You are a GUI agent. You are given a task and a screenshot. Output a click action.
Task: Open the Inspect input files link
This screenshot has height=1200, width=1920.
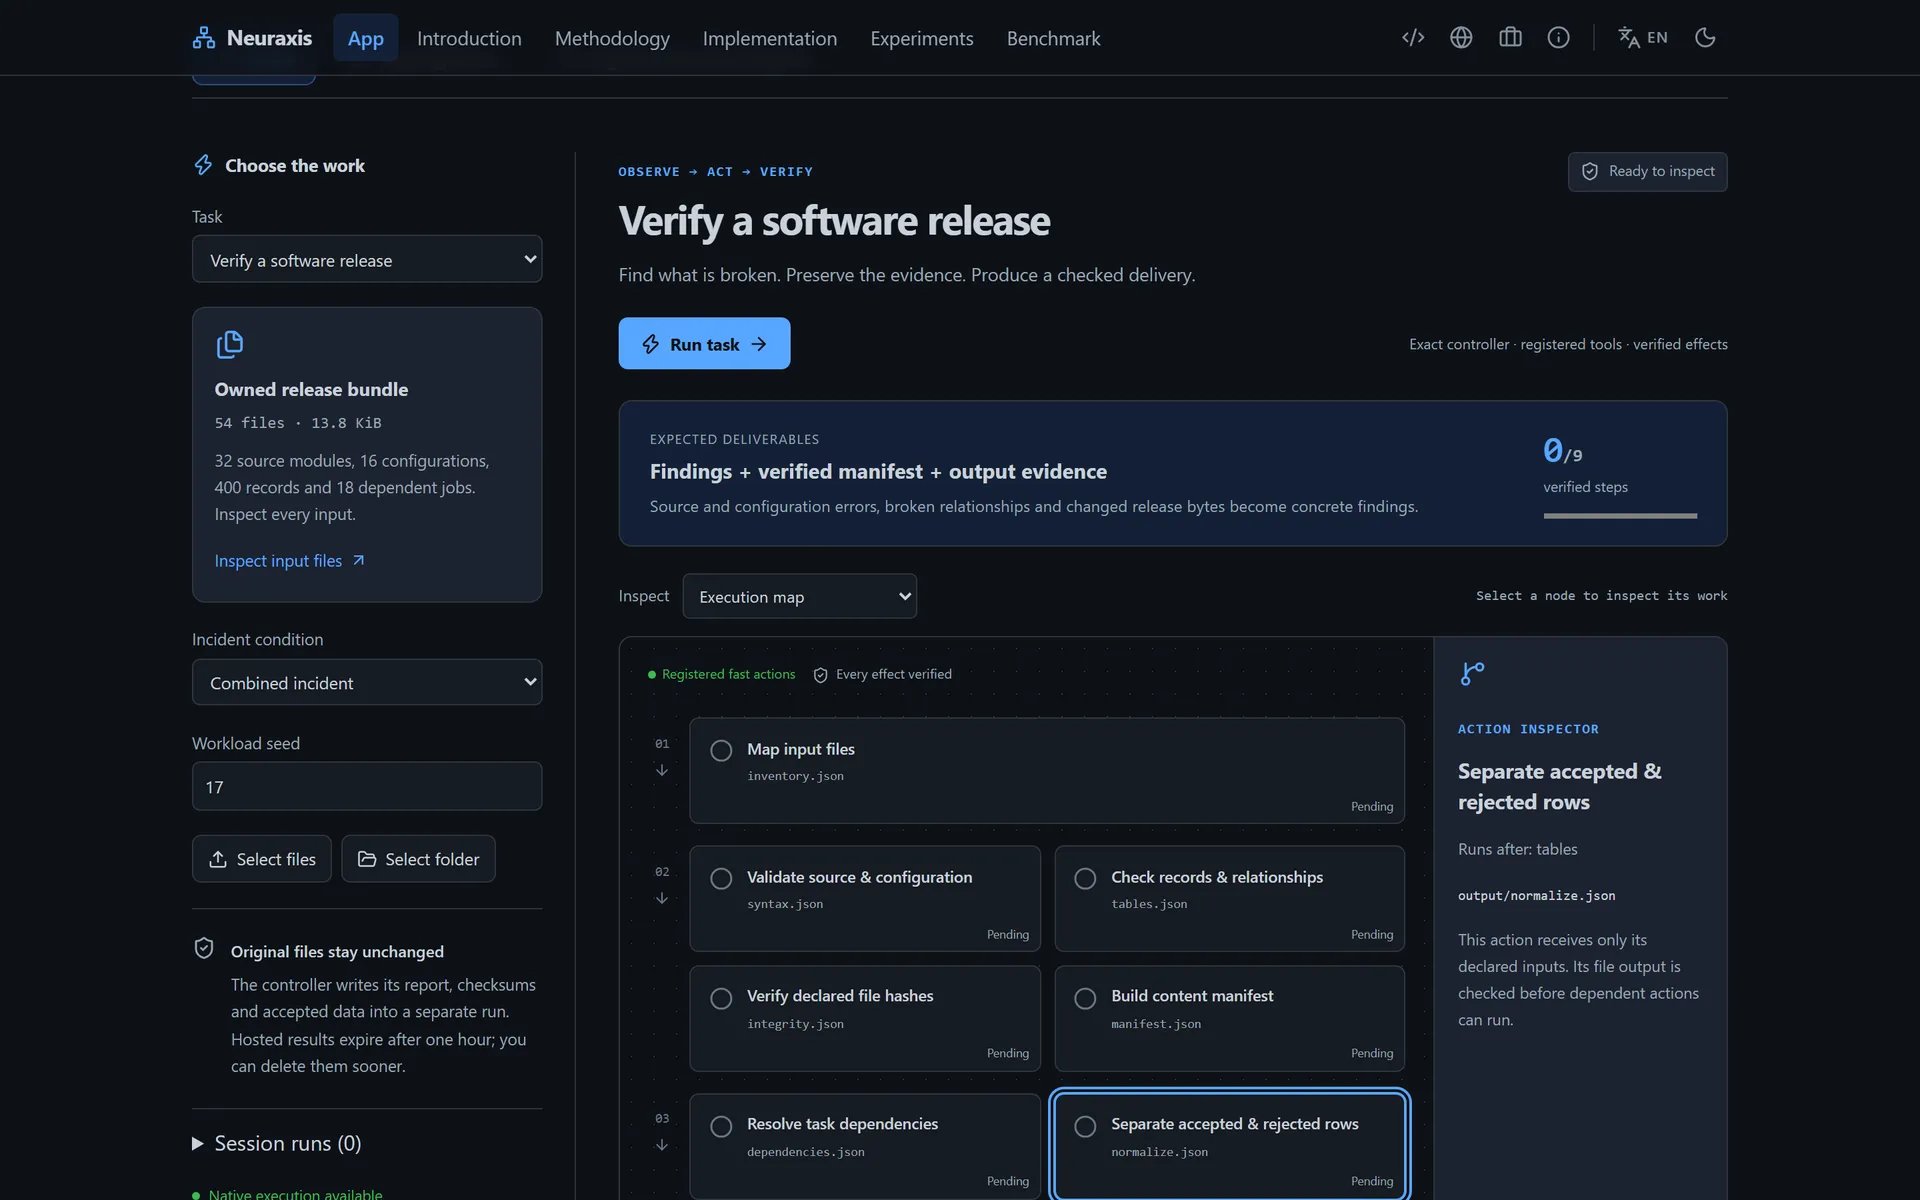(x=290, y=561)
